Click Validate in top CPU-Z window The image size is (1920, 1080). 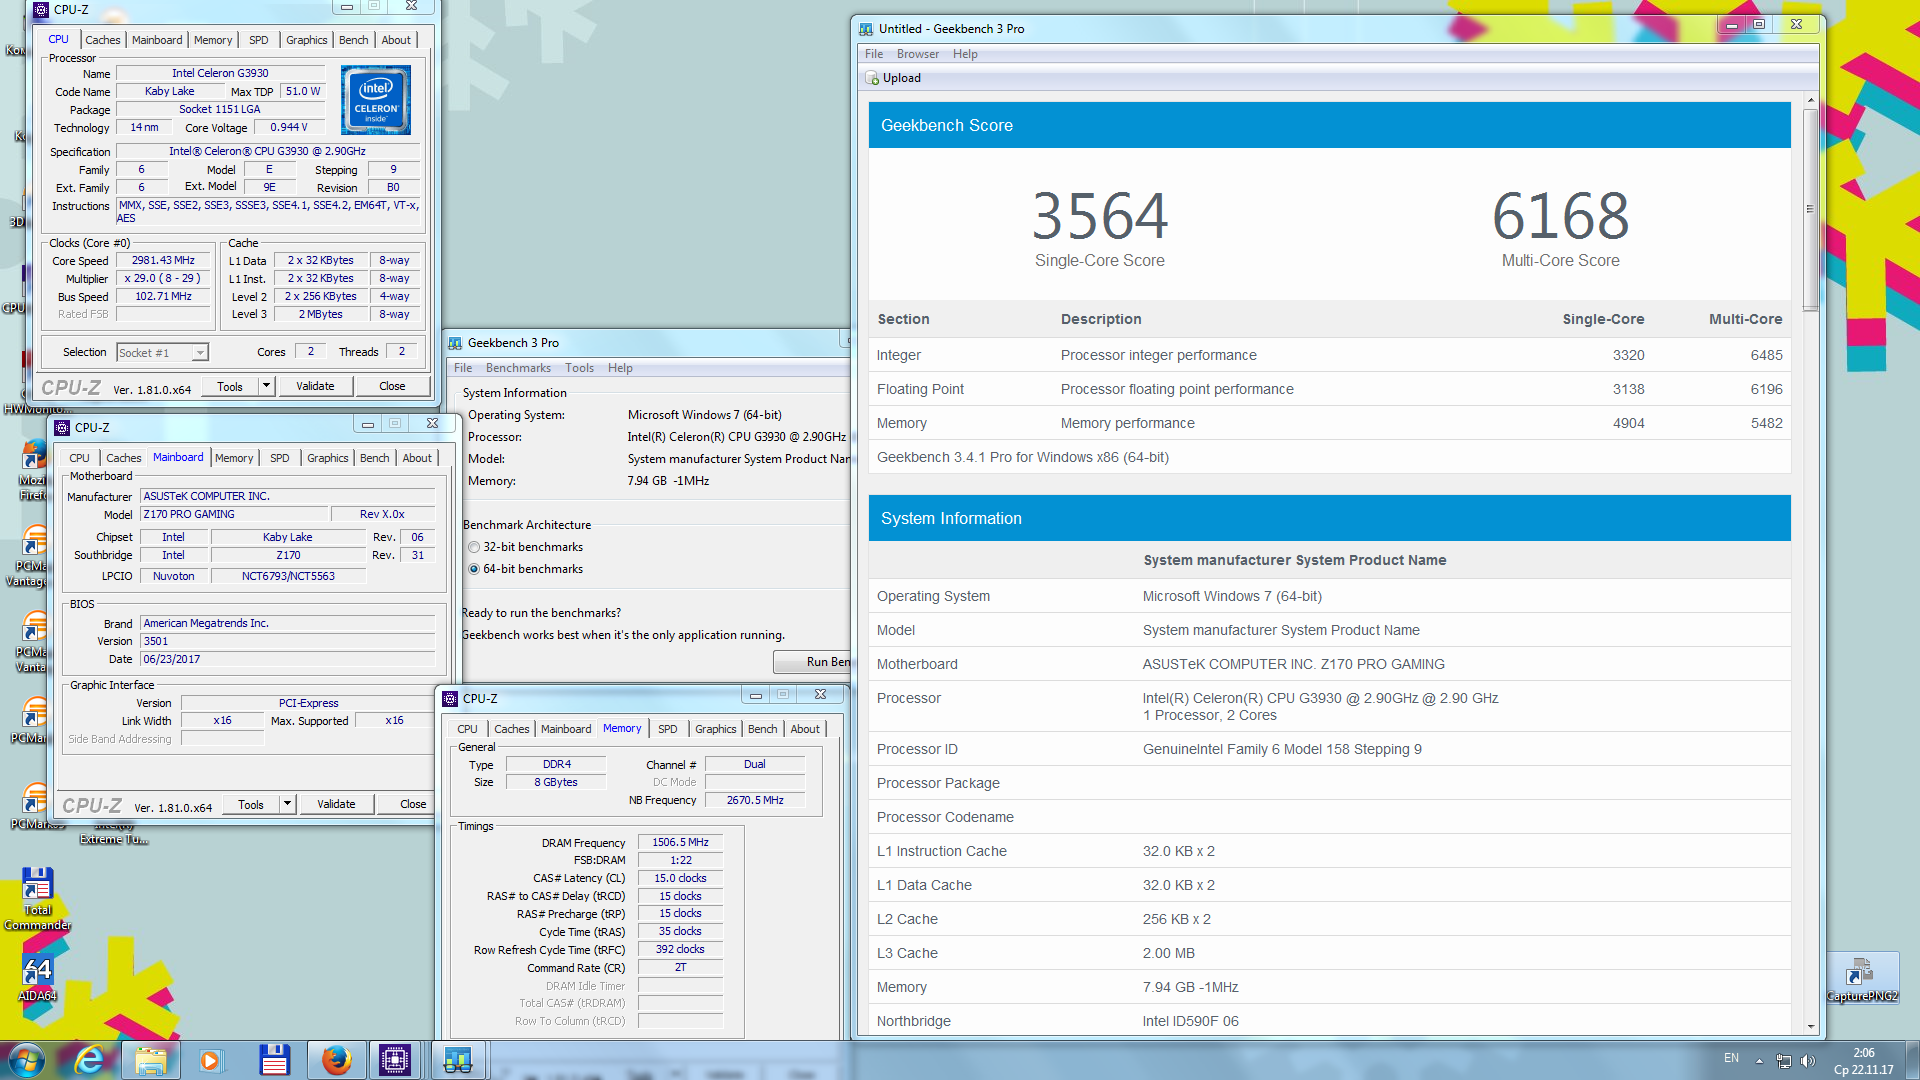pyautogui.click(x=315, y=386)
